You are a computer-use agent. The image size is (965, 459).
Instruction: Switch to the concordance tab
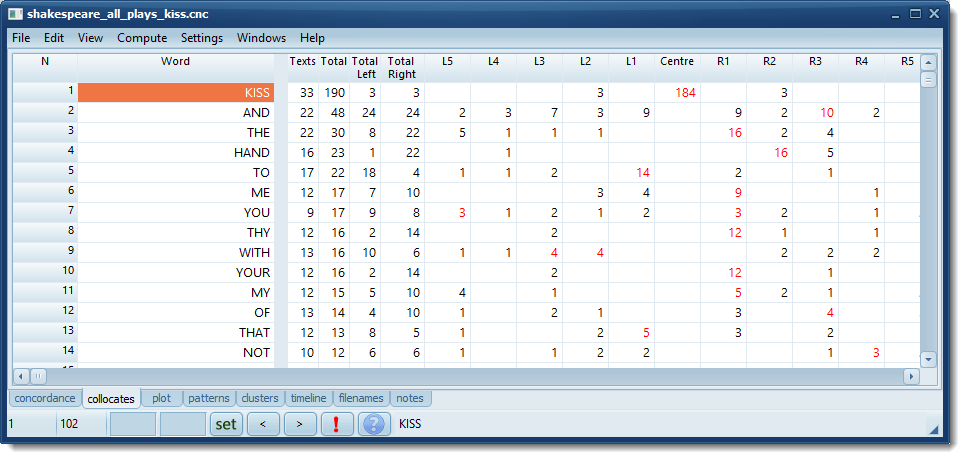tap(44, 398)
